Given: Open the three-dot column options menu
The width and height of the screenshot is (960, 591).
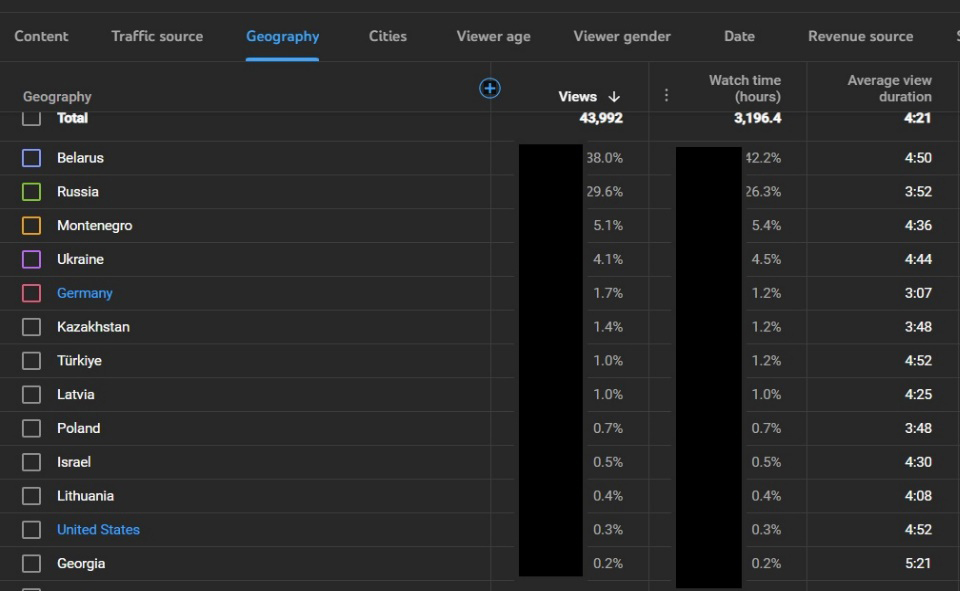Looking at the screenshot, I should (x=666, y=96).
